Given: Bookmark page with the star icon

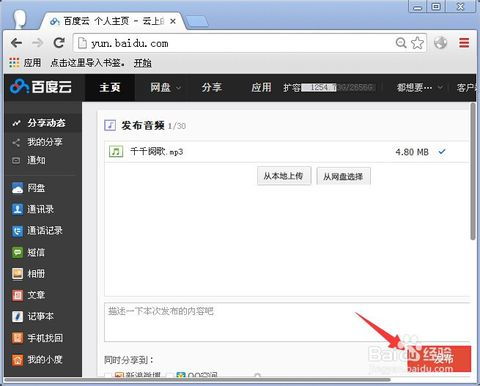Looking at the screenshot, I should [x=417, y=43].
